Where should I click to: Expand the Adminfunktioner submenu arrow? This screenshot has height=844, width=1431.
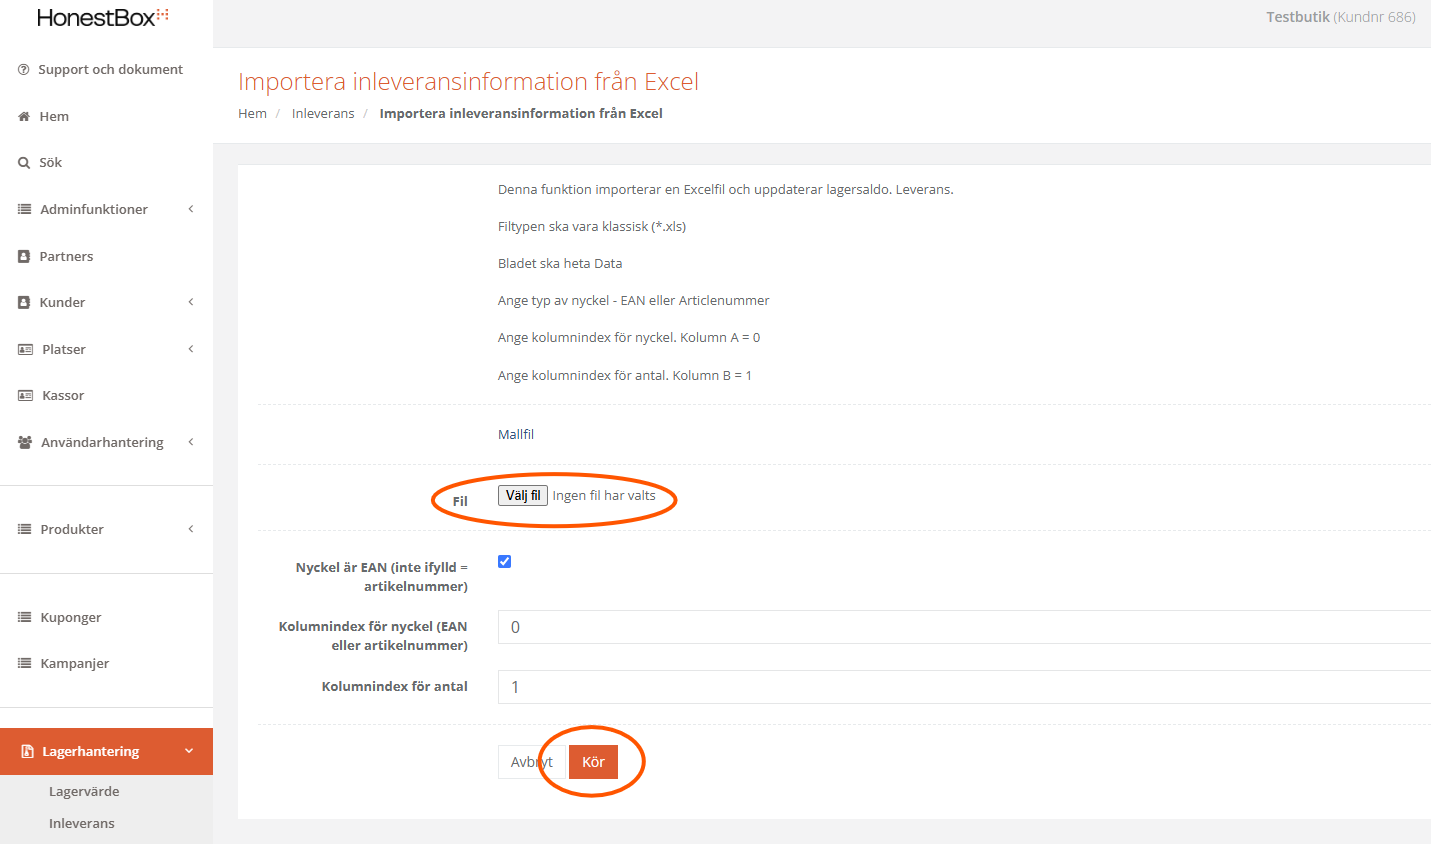[190, 209]
